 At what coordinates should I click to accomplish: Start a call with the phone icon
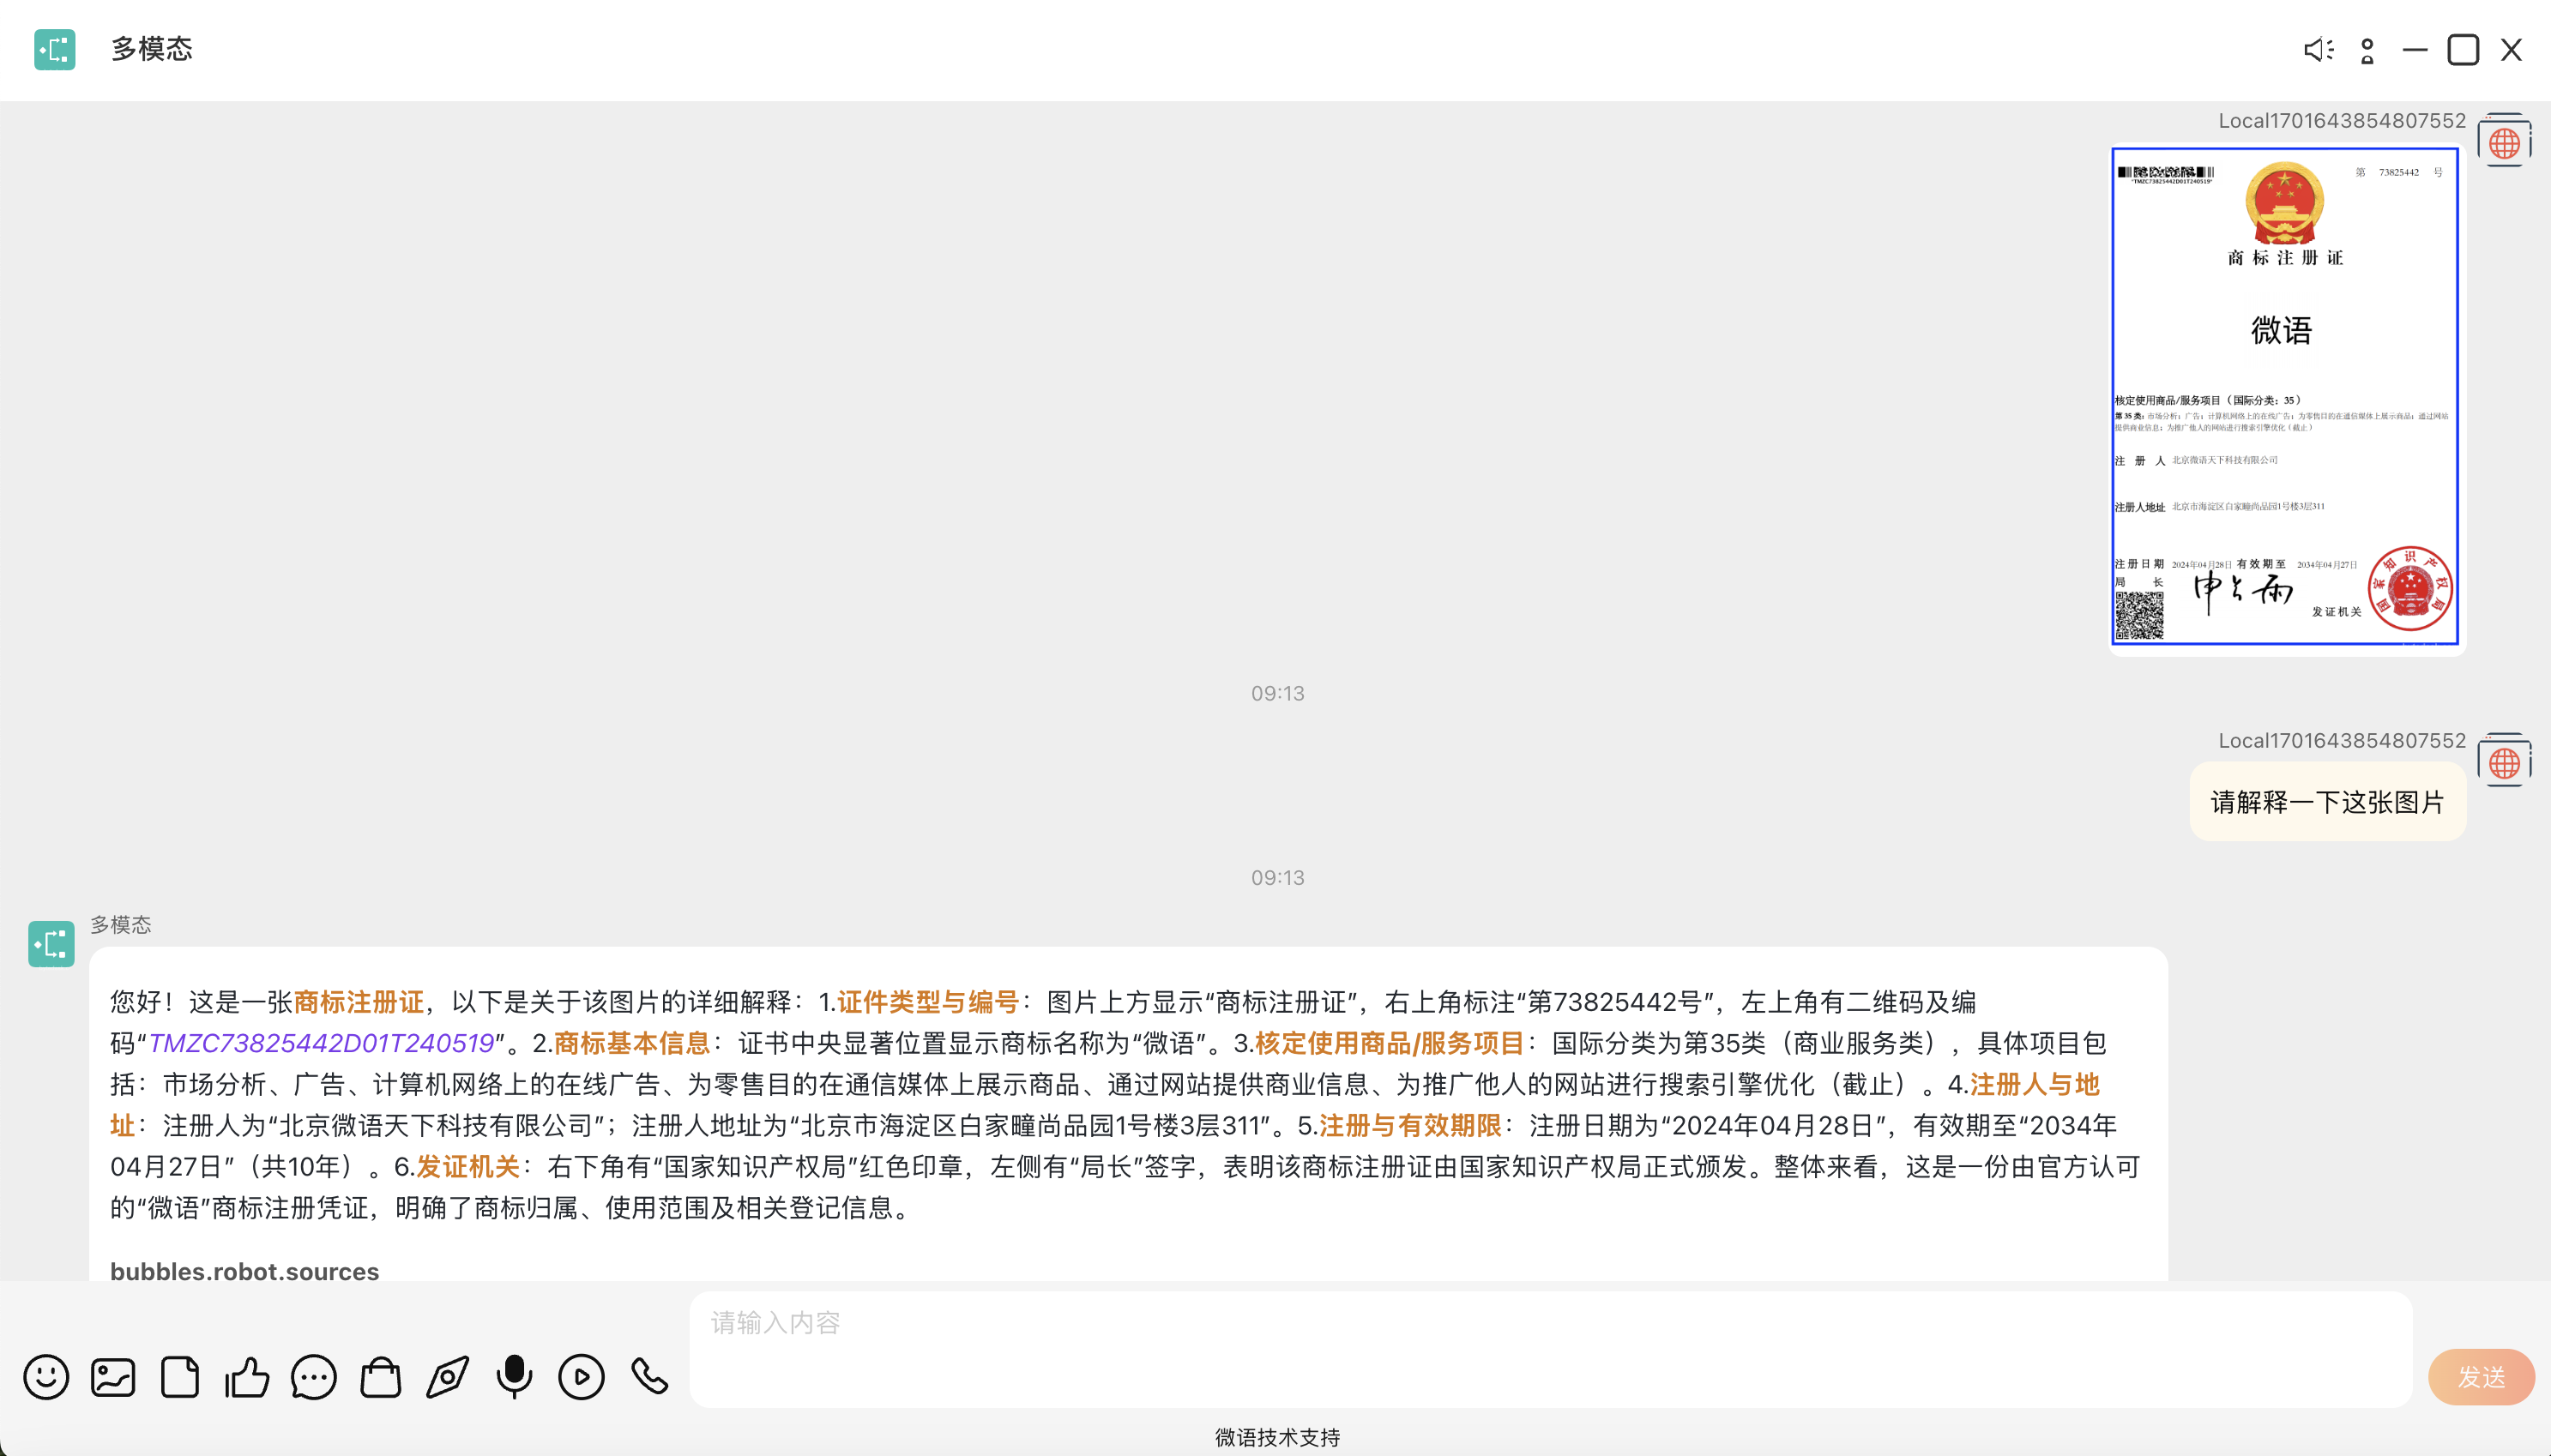coord(648,1377)
